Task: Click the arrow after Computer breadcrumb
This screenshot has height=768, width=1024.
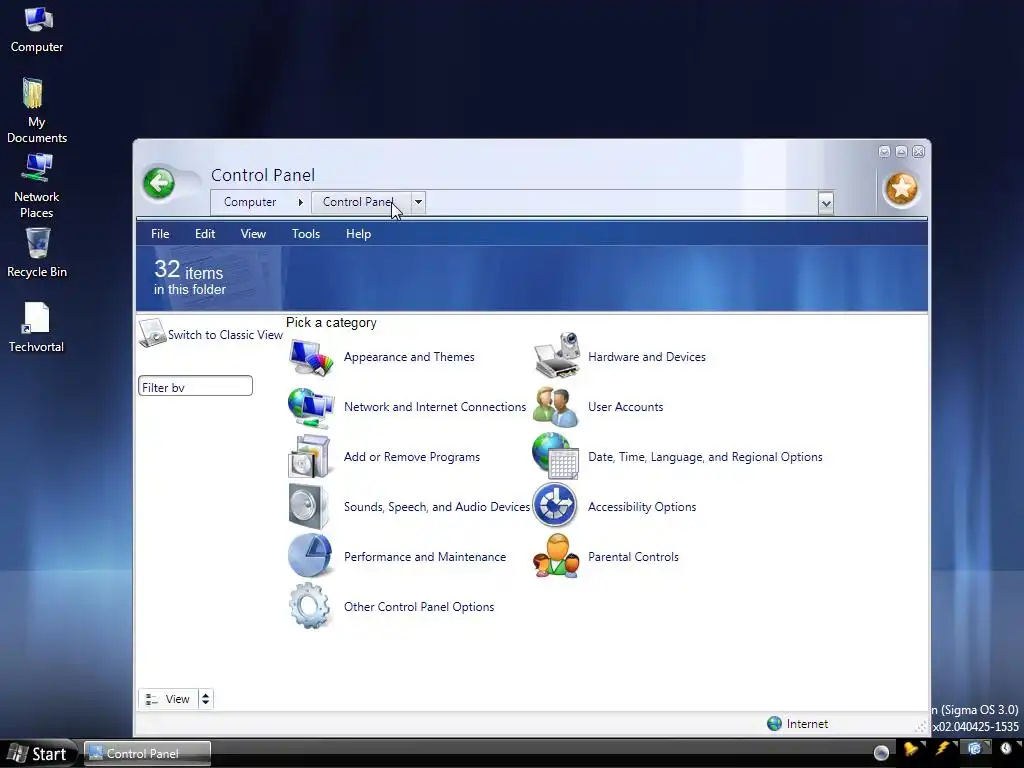Action: point(300,202)
